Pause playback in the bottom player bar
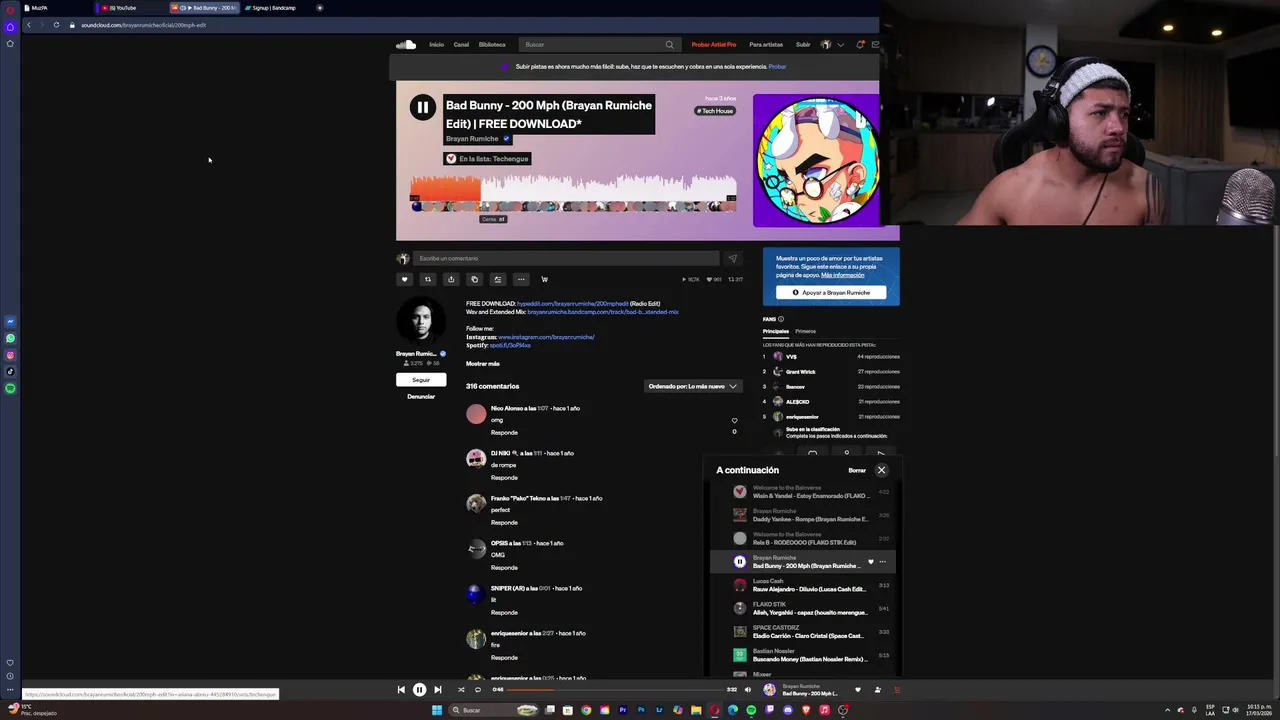The width and height of the screenshot is (1280, 720). (419, 689)
